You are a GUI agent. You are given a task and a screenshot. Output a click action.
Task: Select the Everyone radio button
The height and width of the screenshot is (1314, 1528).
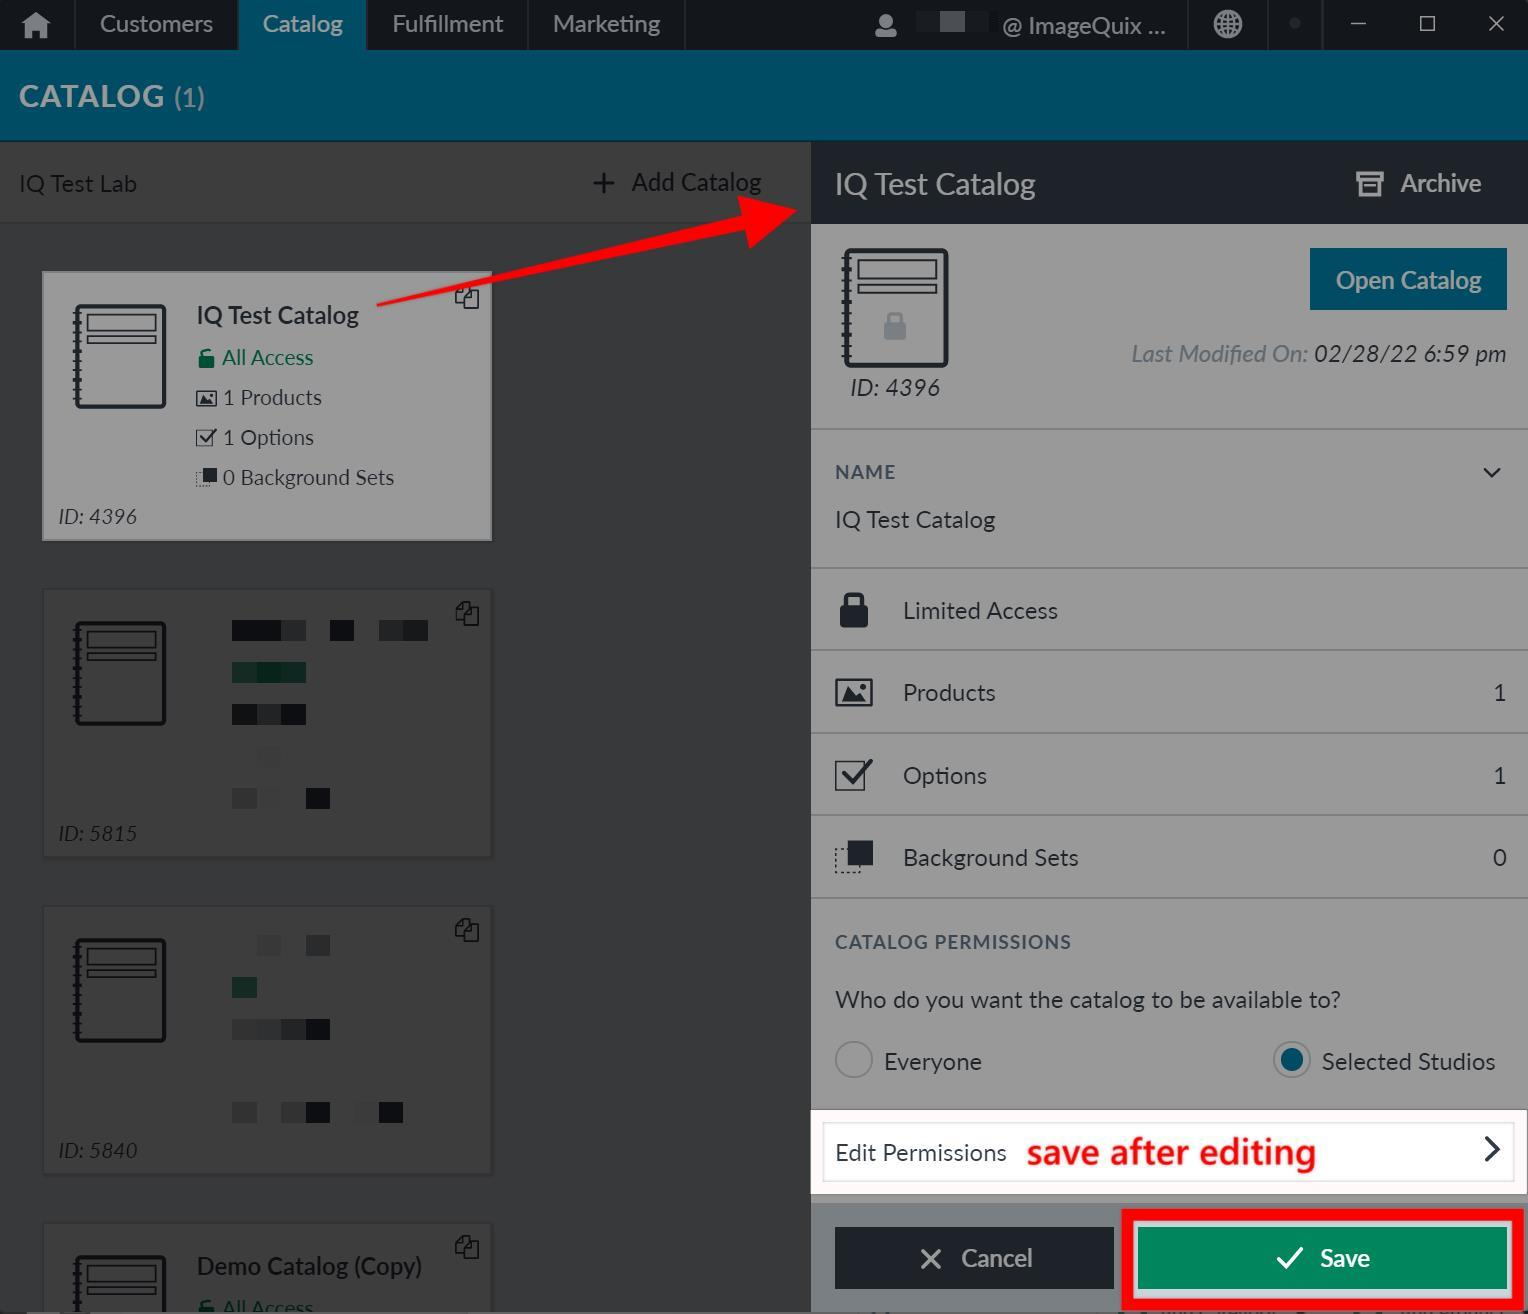[854, 1060]
